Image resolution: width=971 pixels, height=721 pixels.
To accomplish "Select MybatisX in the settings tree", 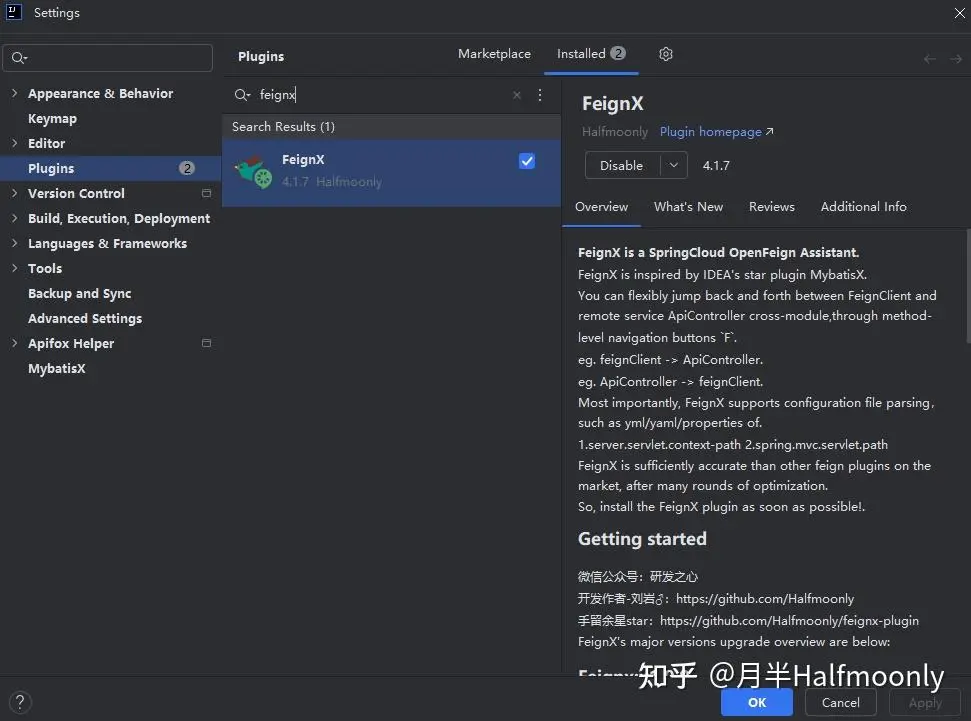I will 57,368.
